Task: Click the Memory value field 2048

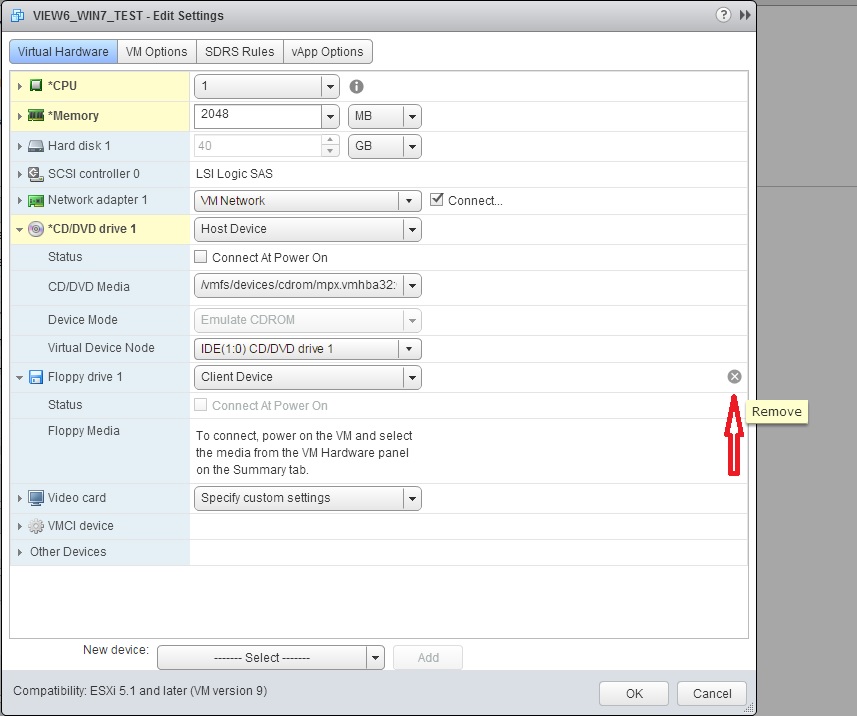Action: click(x=258, y=116)
